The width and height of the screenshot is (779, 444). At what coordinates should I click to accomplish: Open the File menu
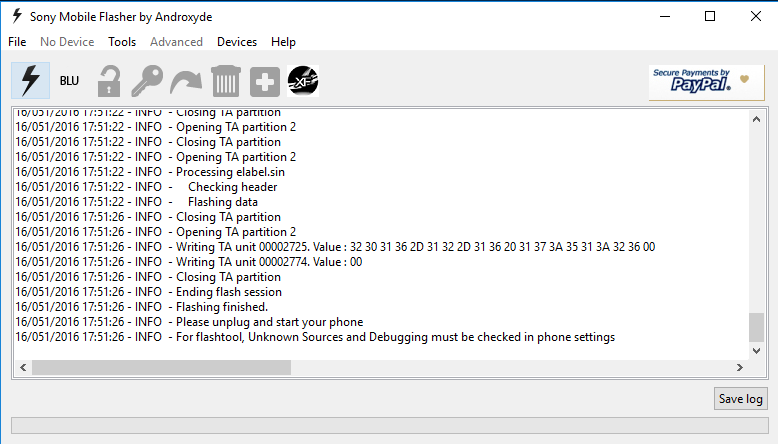coord(17,42)
